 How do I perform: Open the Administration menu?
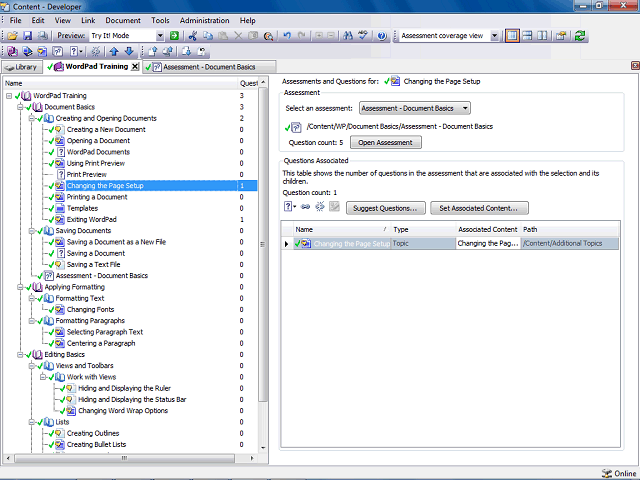pyautogui.click(x=204, y=20)
